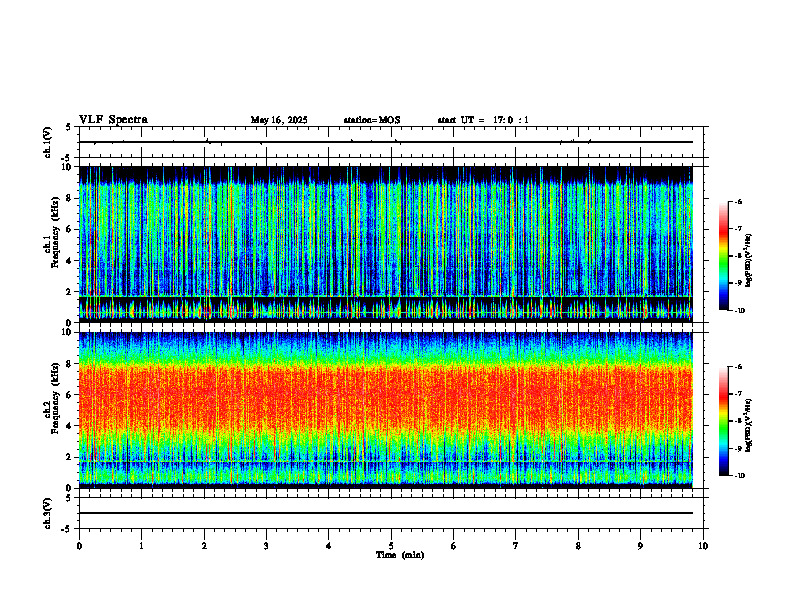
Task: Click time axis tick label "2"
Action: (204, 546)
